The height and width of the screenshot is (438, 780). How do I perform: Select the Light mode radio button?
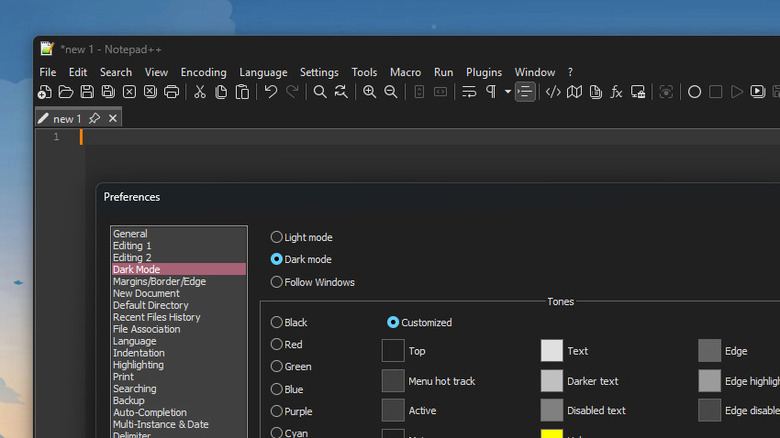pyautogui.click(x=277, y=238)
